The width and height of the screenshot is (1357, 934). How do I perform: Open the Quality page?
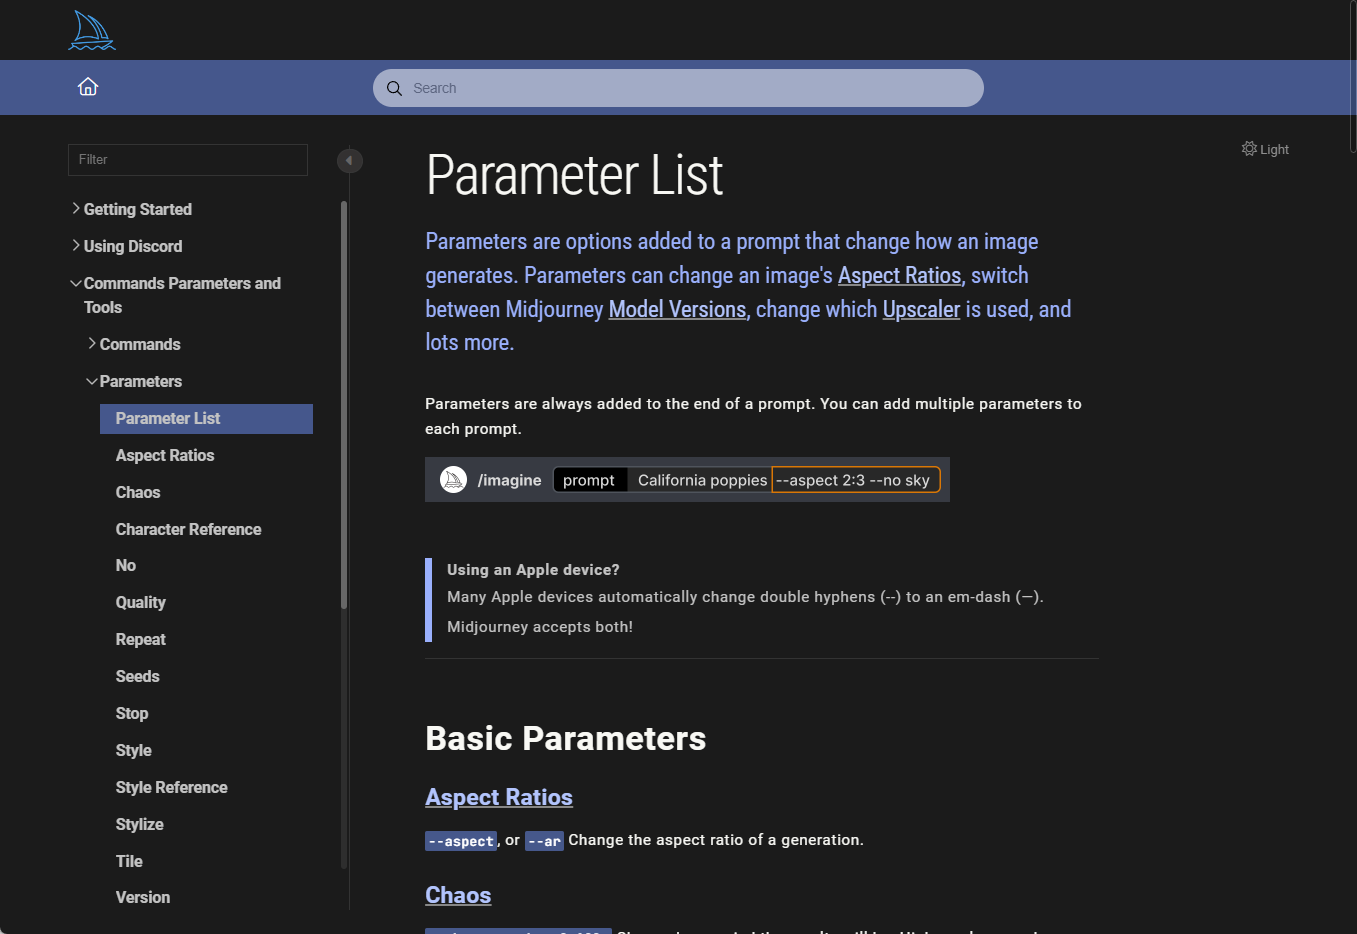click(141, 602)
